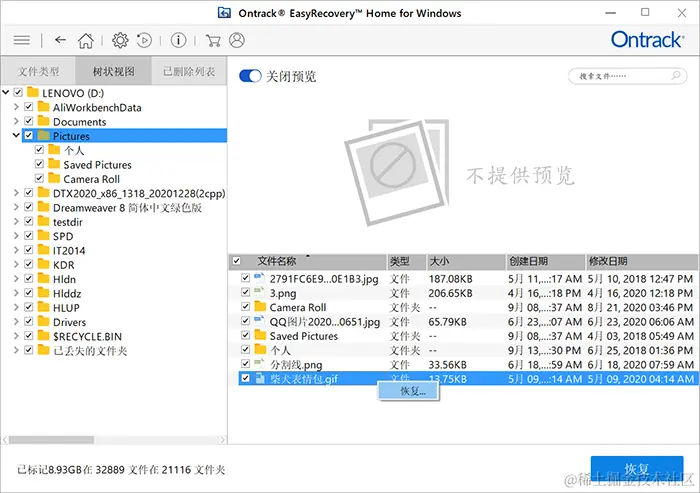Click the search magnifier icon
Viewport: 700px width, 493px height.
click(676, 75)
